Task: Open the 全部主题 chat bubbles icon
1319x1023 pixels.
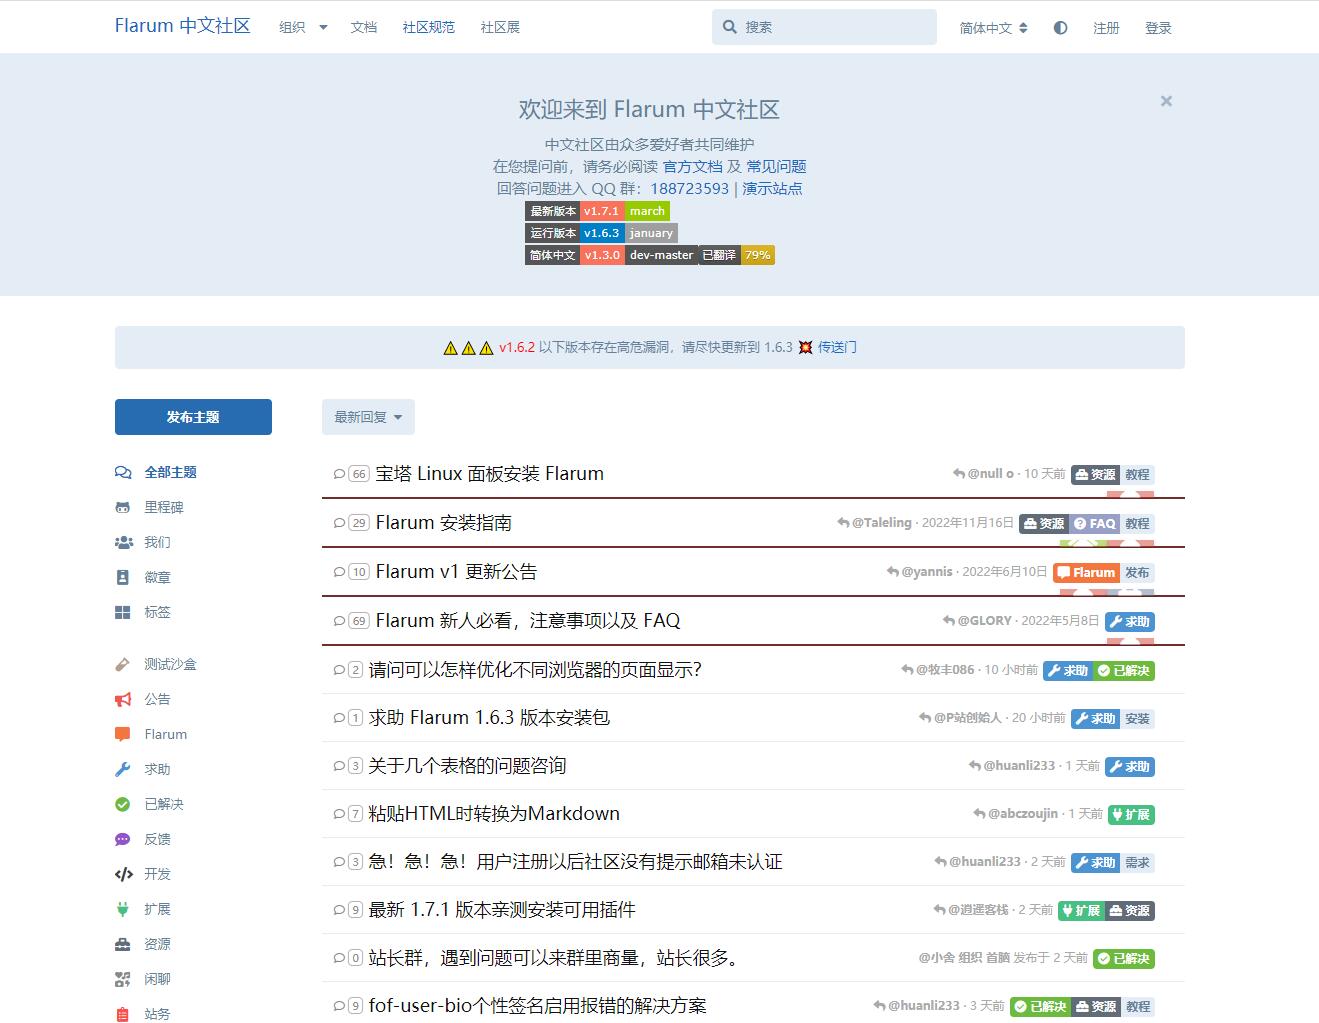Action: tap(123, 472)
